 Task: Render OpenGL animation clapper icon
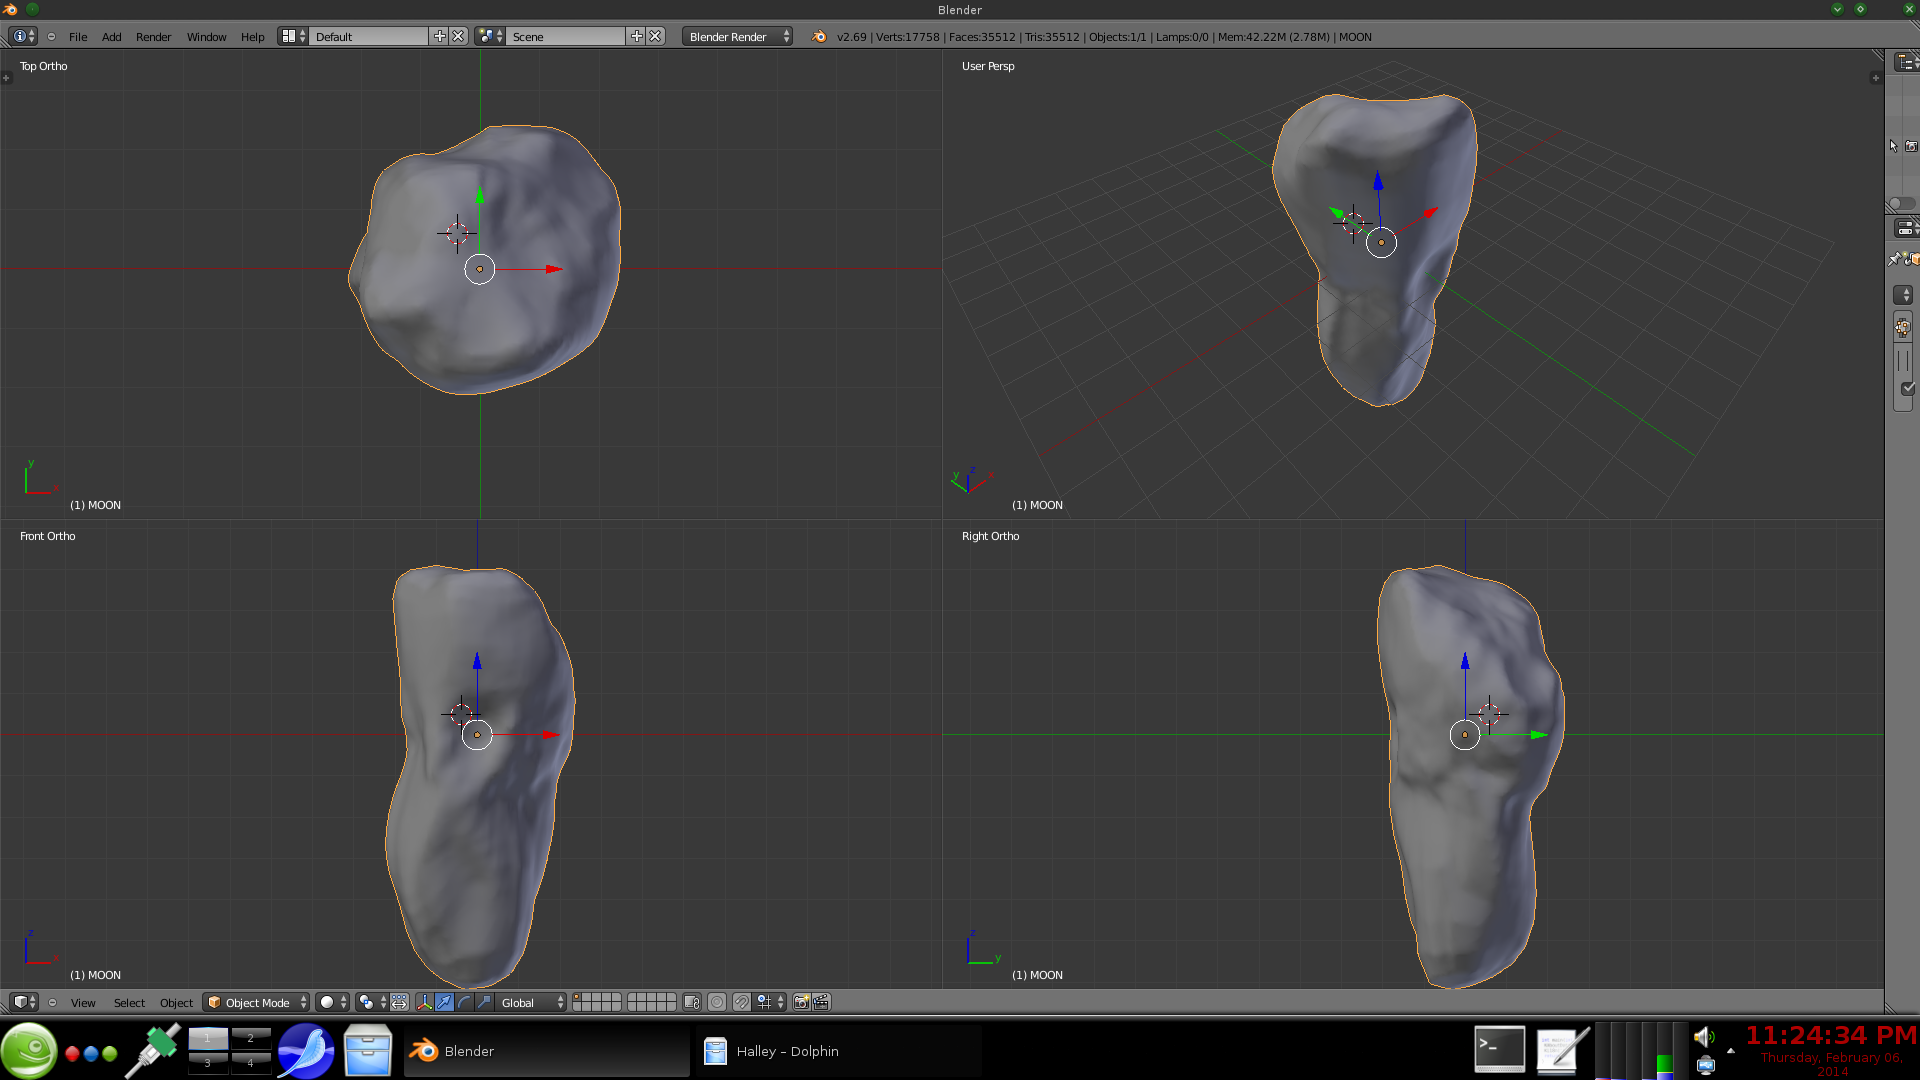[821, 1002]
